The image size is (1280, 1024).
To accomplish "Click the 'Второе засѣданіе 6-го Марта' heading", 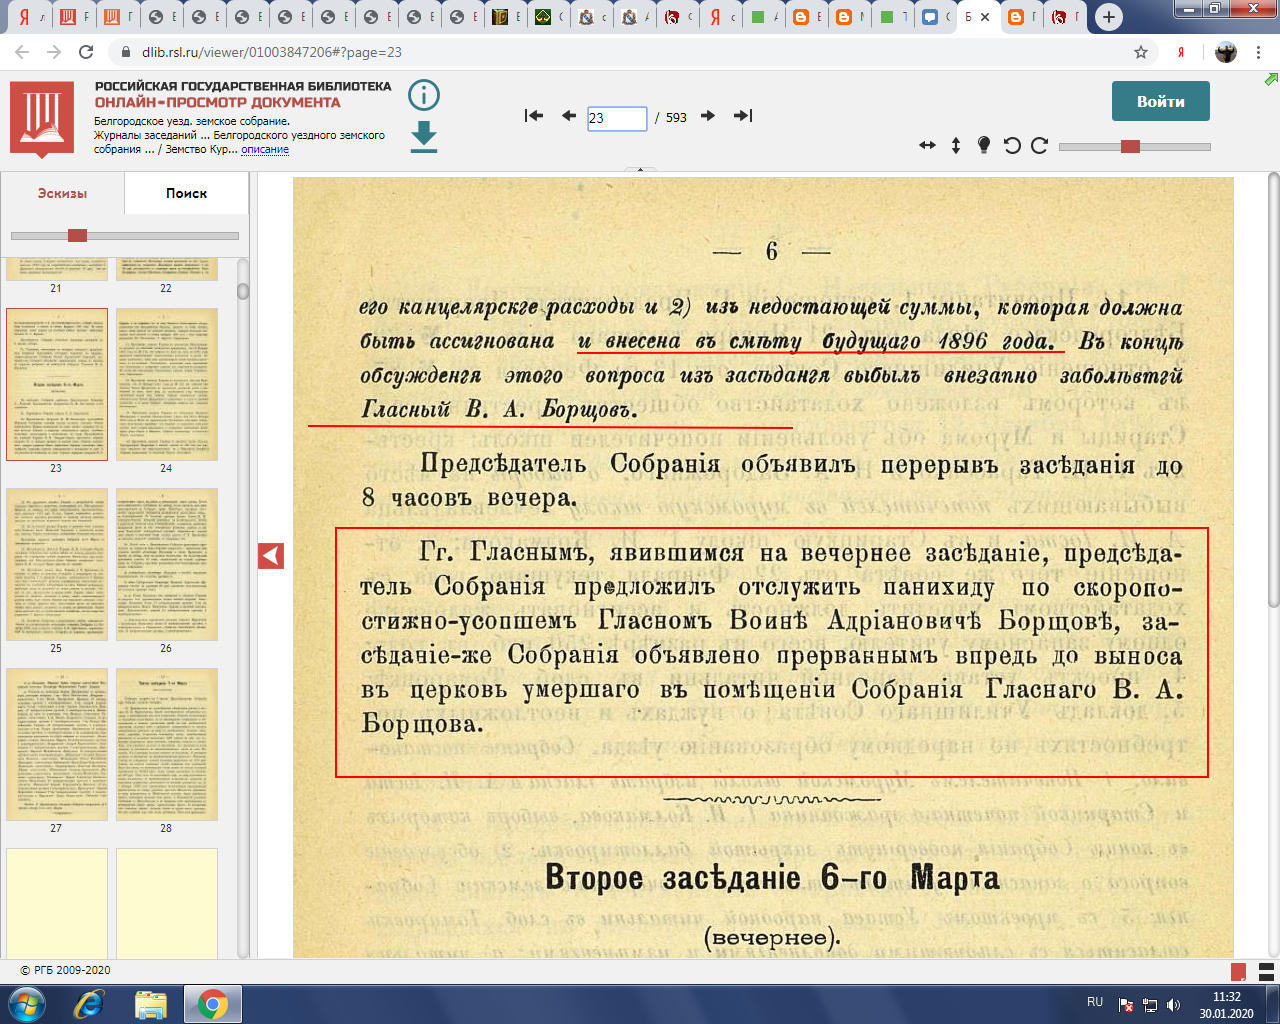I will pyautogui.click(x=772, y=878).
